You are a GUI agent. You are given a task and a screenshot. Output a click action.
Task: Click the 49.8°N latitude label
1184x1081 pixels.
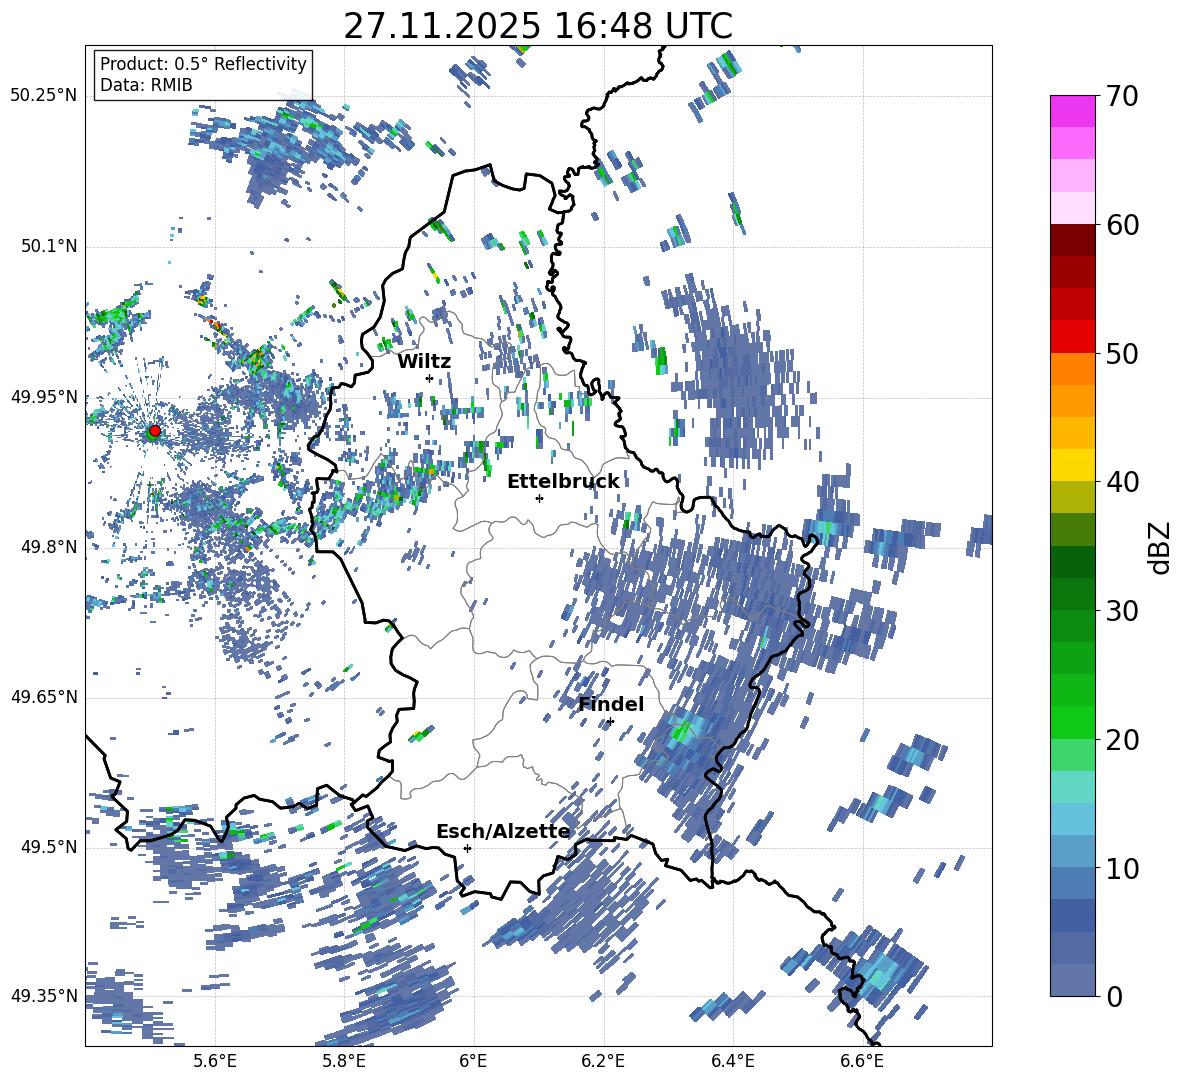pyautogui.click(x=48, y=547)
